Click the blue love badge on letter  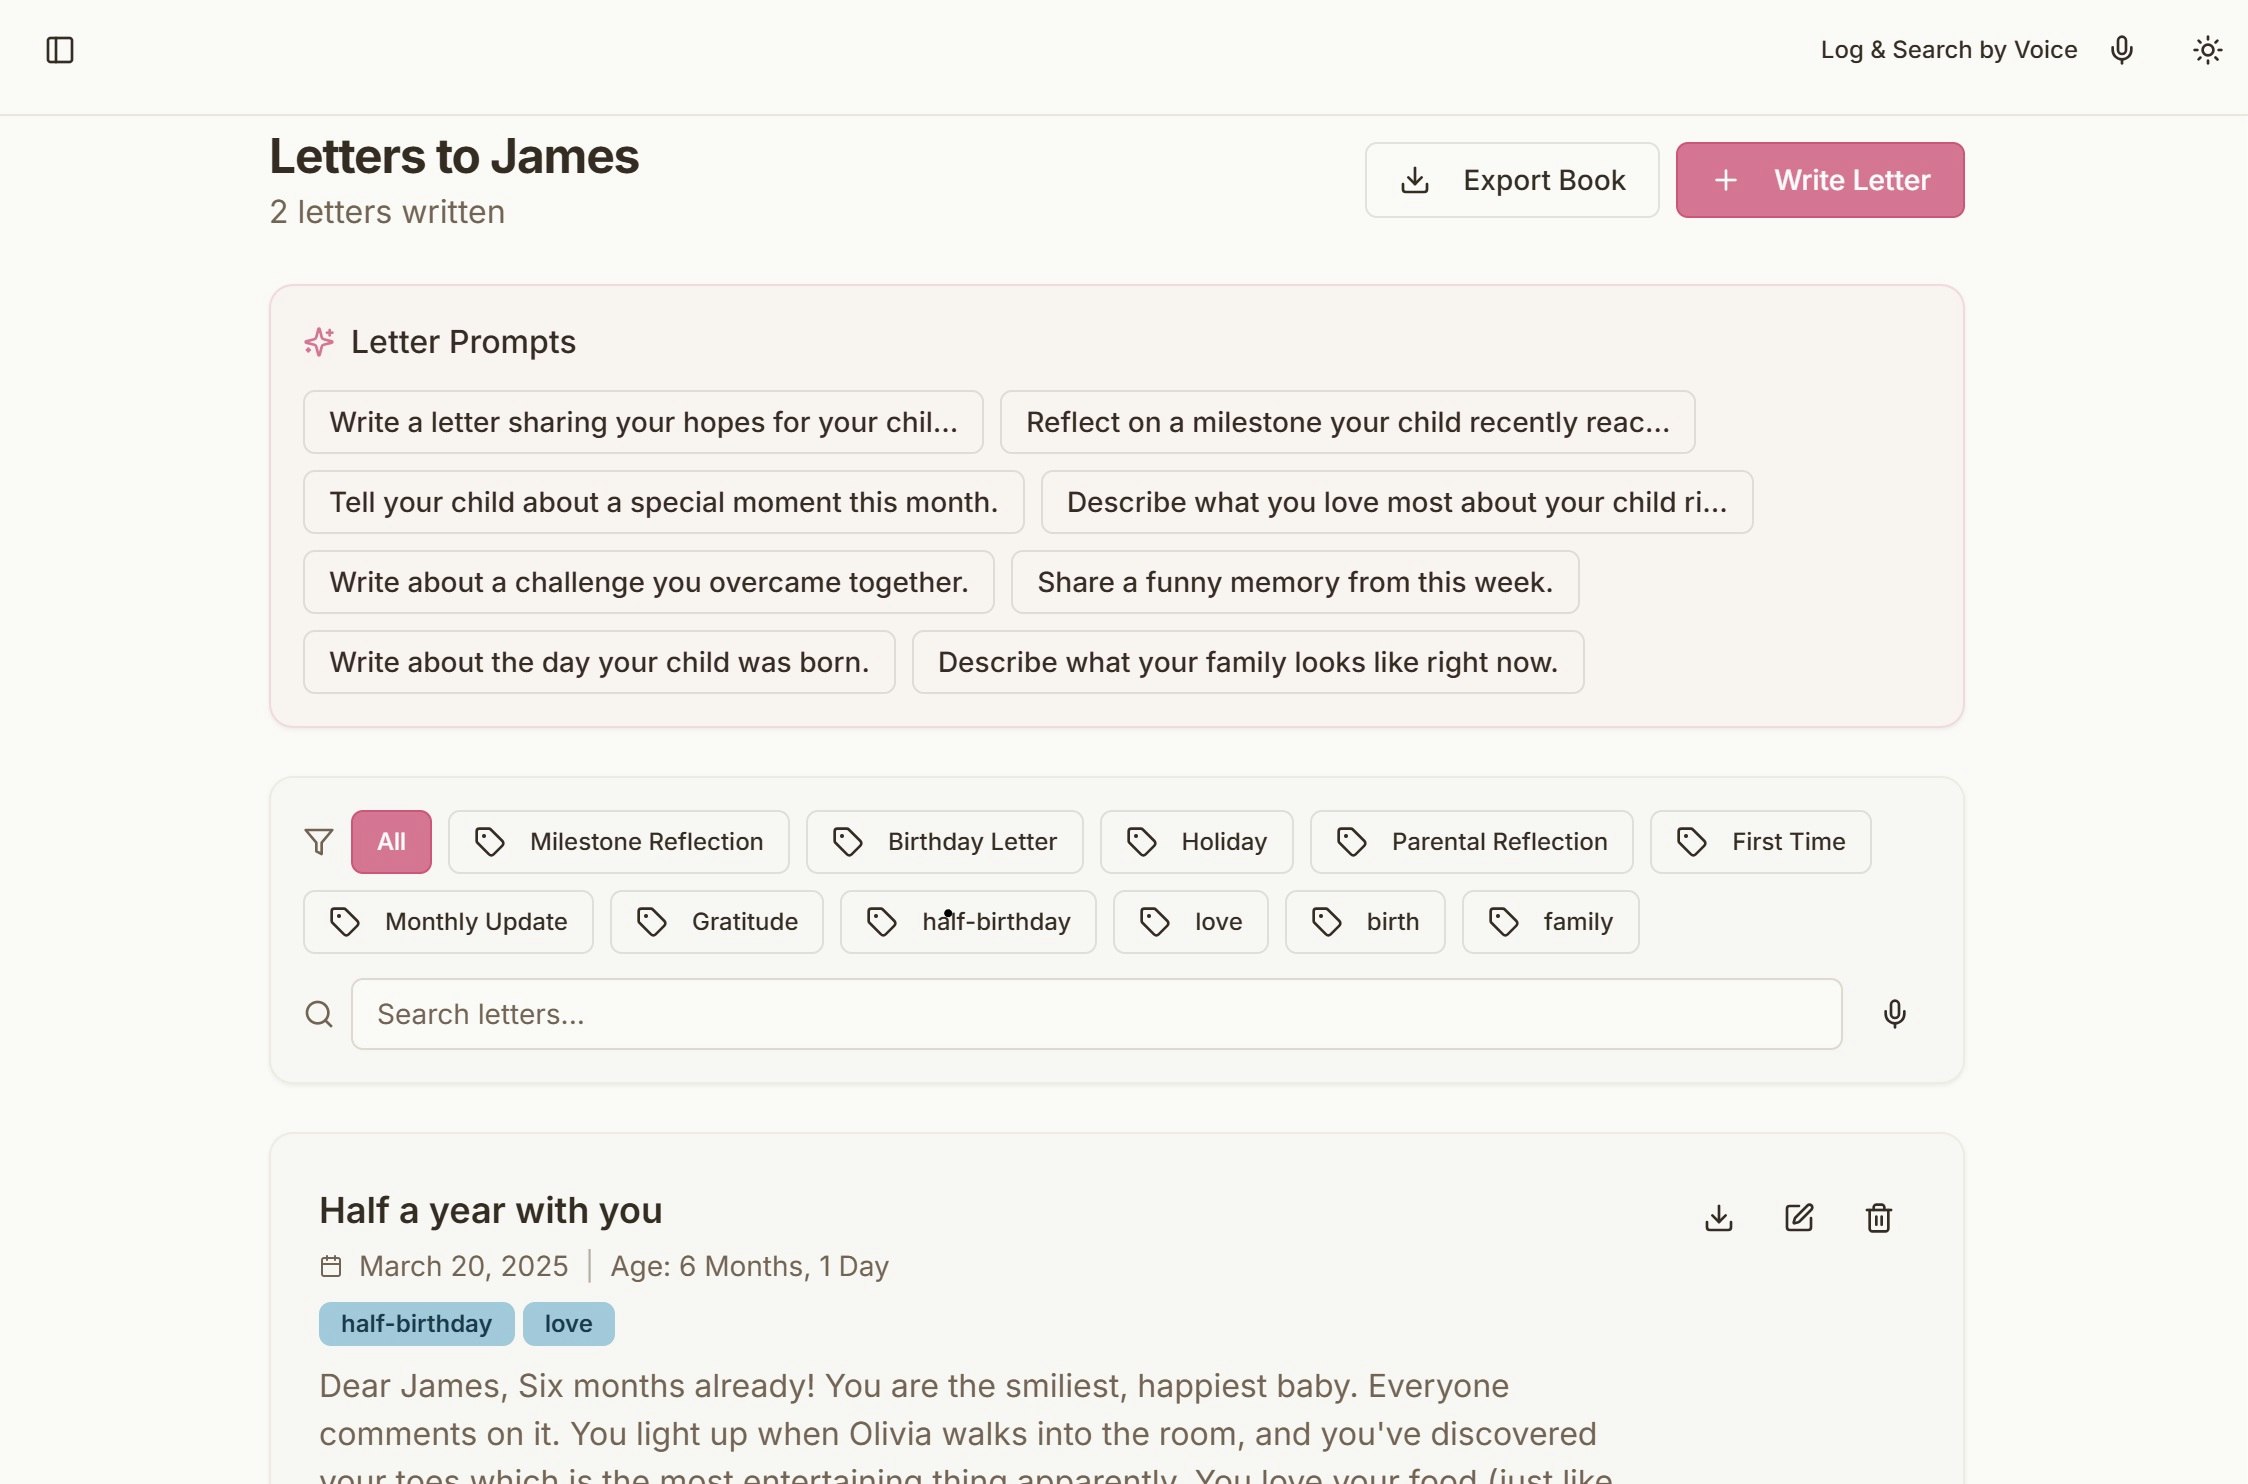point(569,1324)
